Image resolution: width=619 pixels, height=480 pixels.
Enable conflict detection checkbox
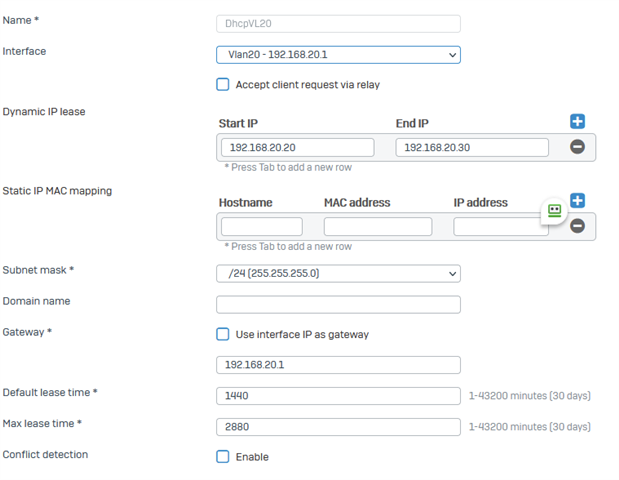click(223, 457)
